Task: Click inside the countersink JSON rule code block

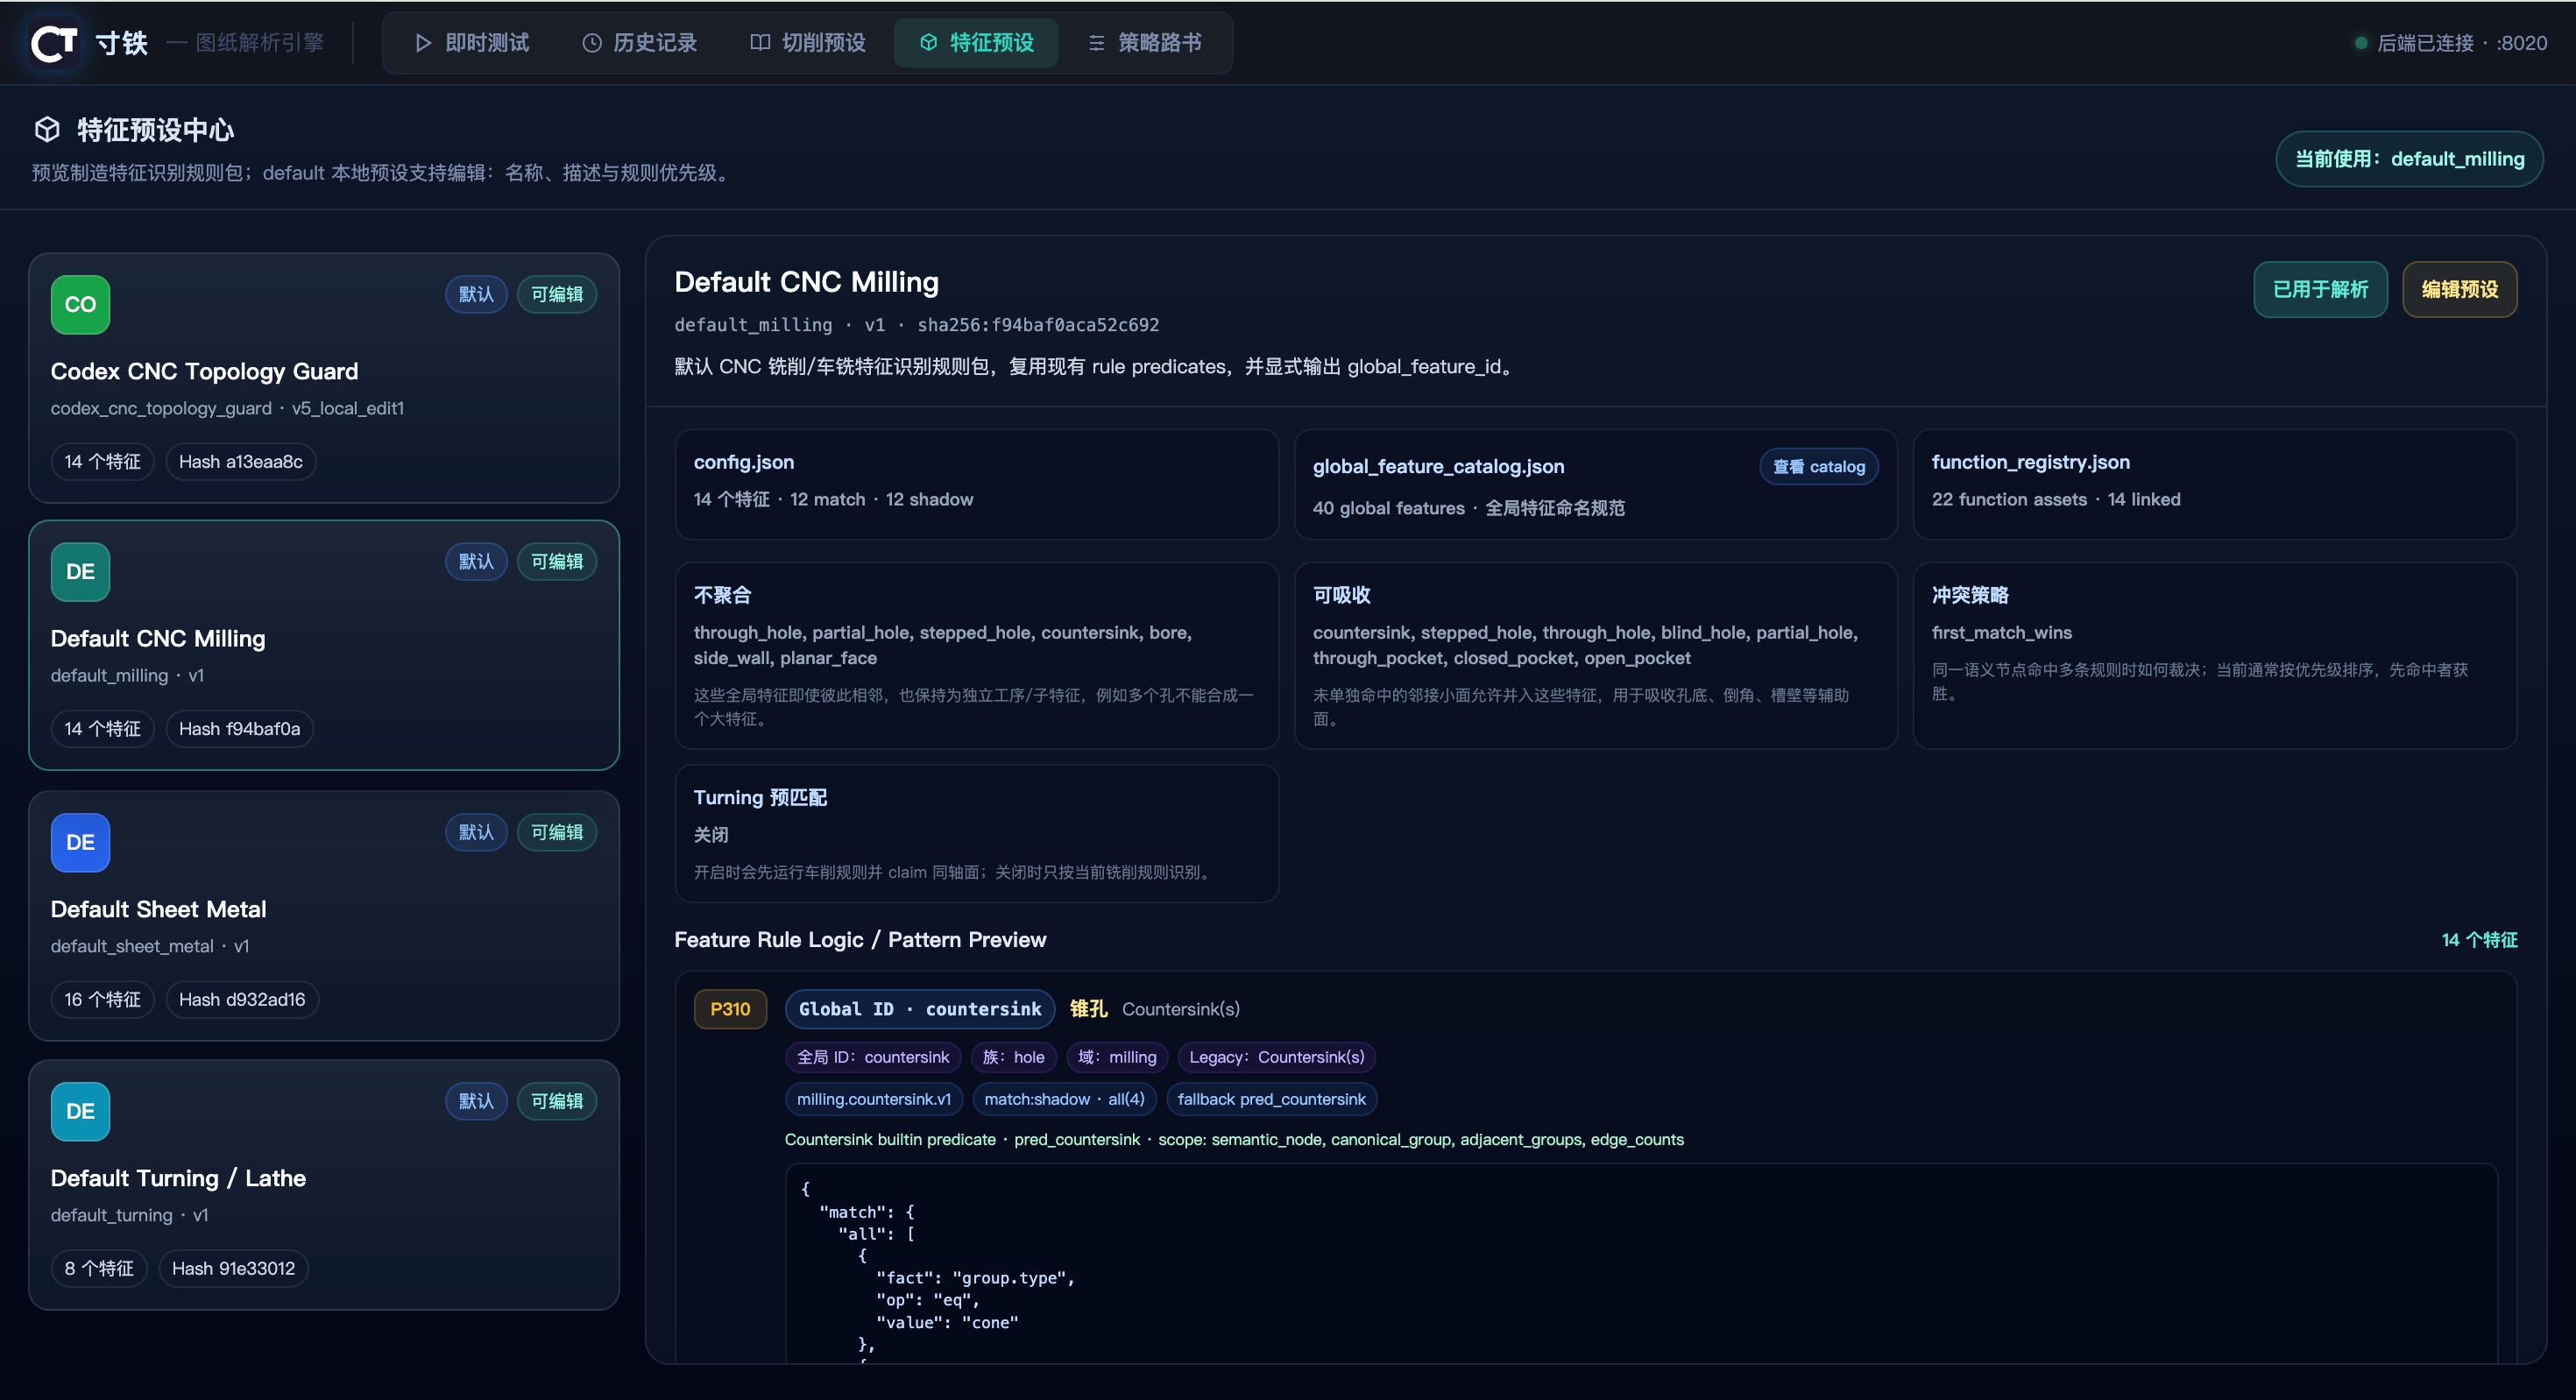Action: coord(1641,1264)
